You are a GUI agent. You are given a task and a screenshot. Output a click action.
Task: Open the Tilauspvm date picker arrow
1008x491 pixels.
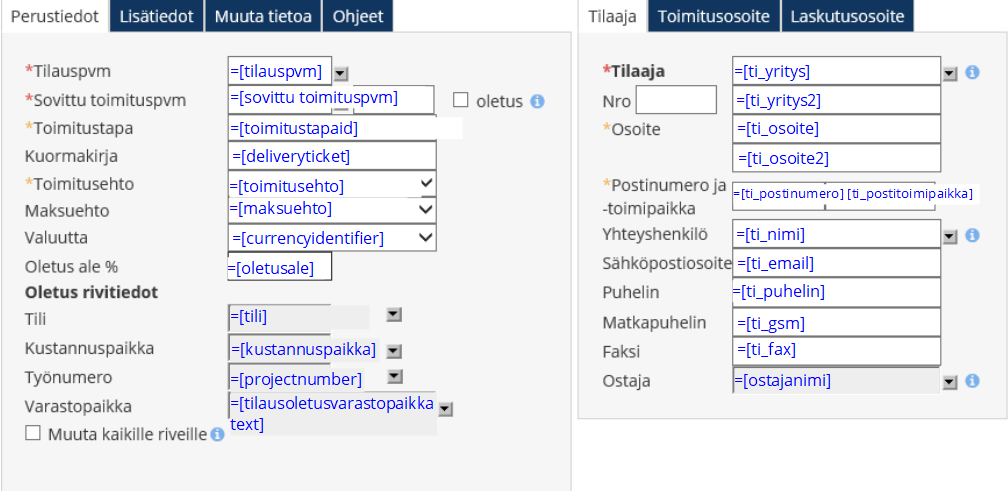[x=341, y=73]
